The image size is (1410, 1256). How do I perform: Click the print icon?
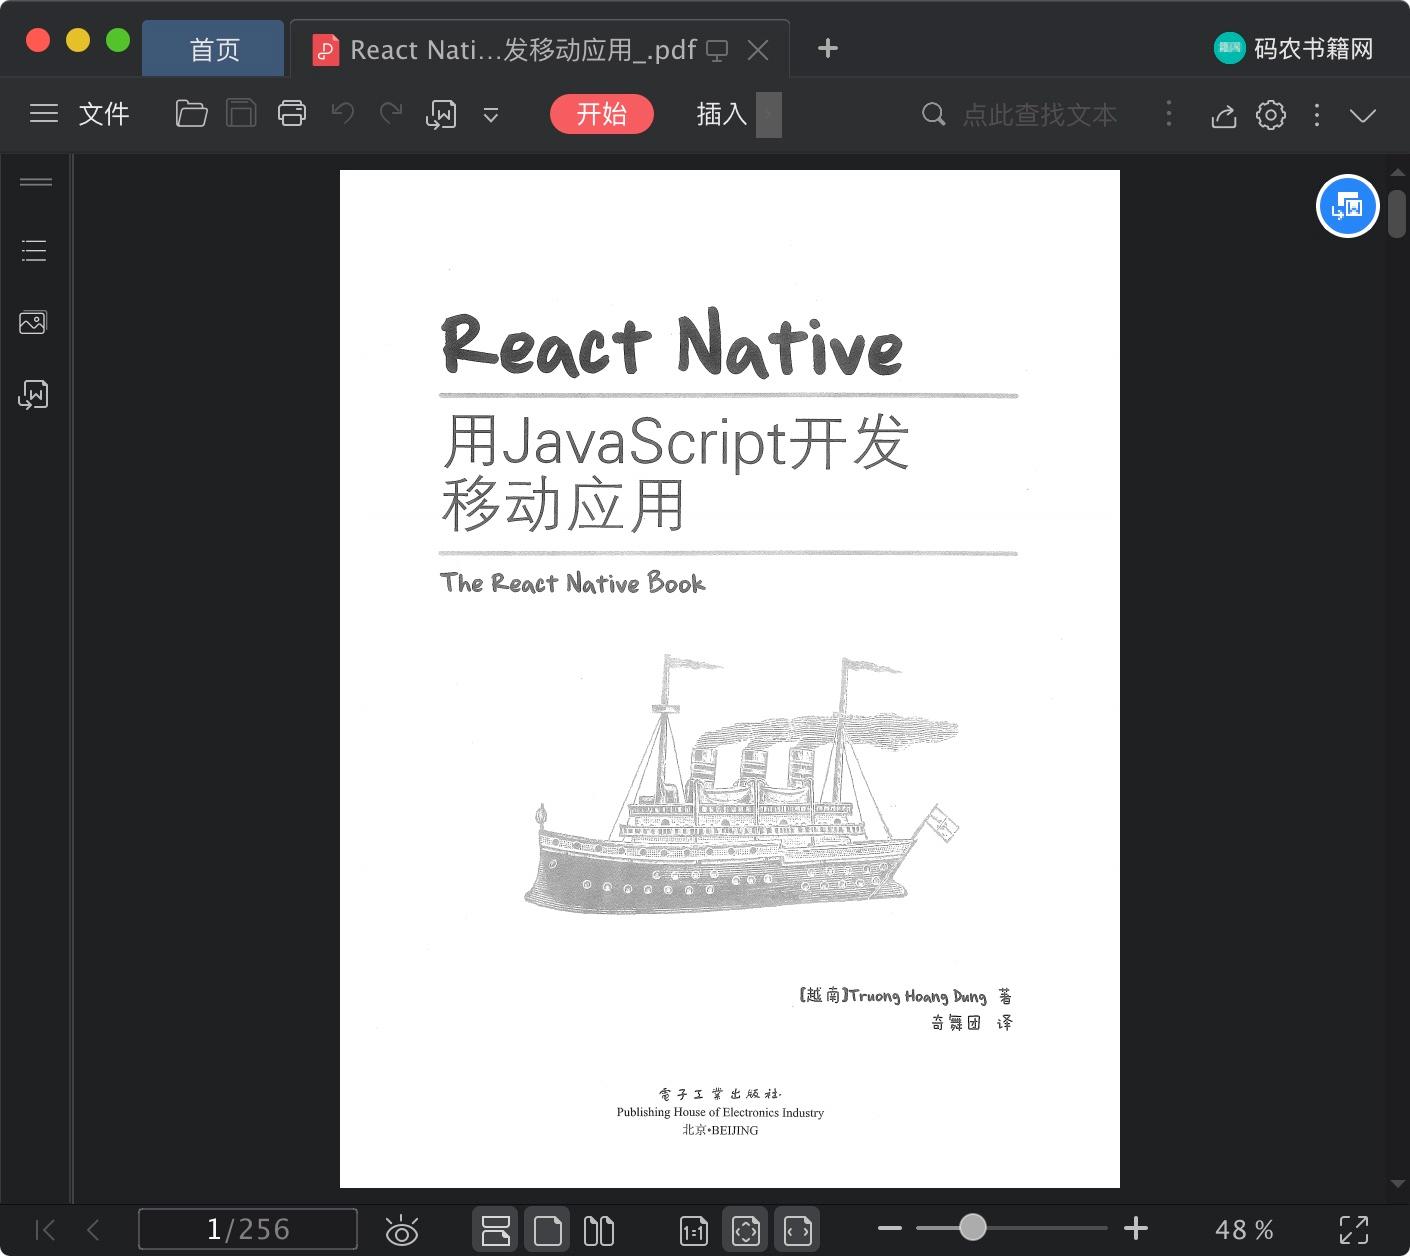pyautogui.click(x=292, y=114)
